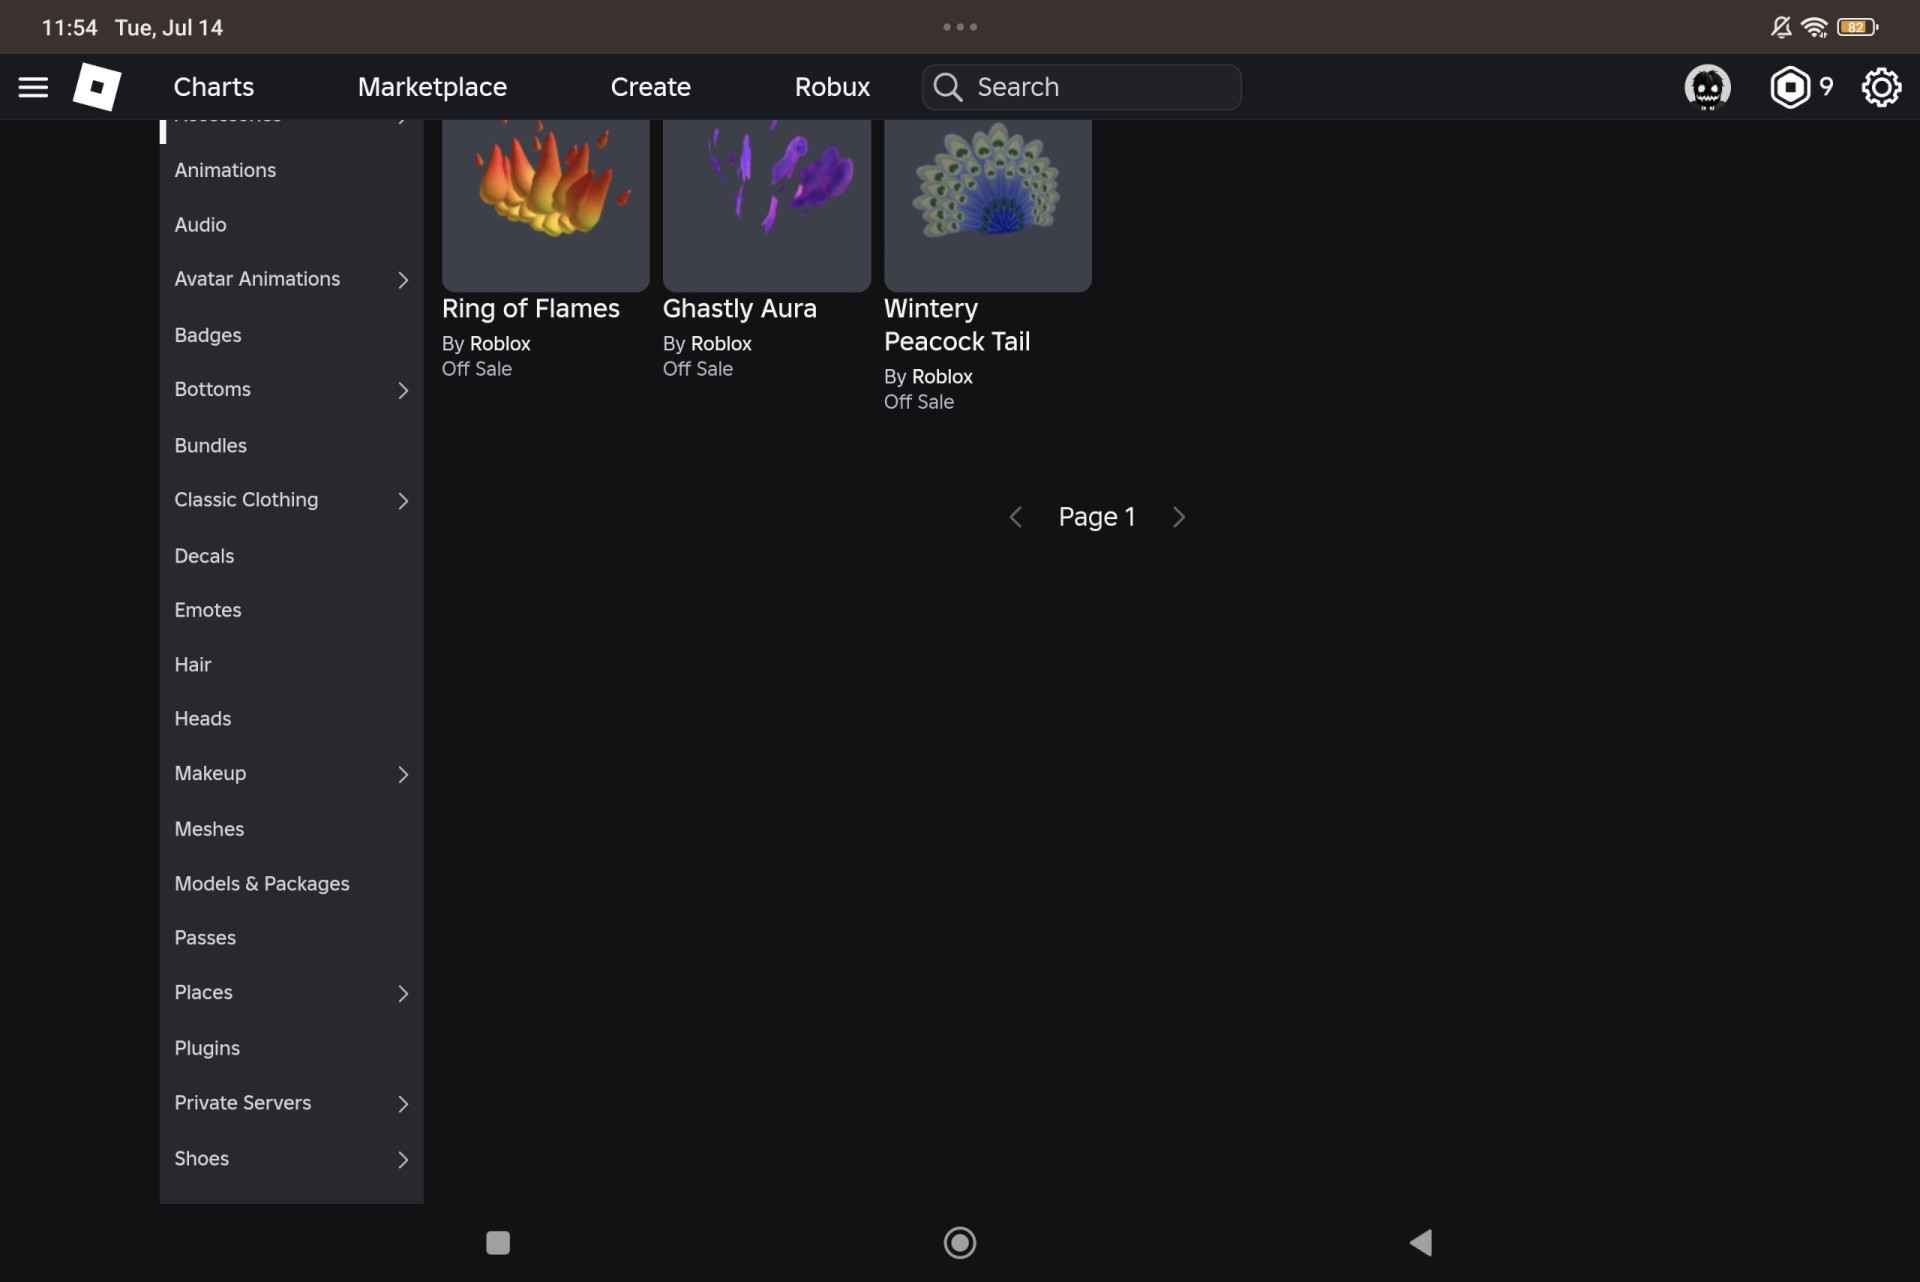Select the Meshes category
Image resolution: width=1920 pixels, height=1282 pixels.
(209, 828)
